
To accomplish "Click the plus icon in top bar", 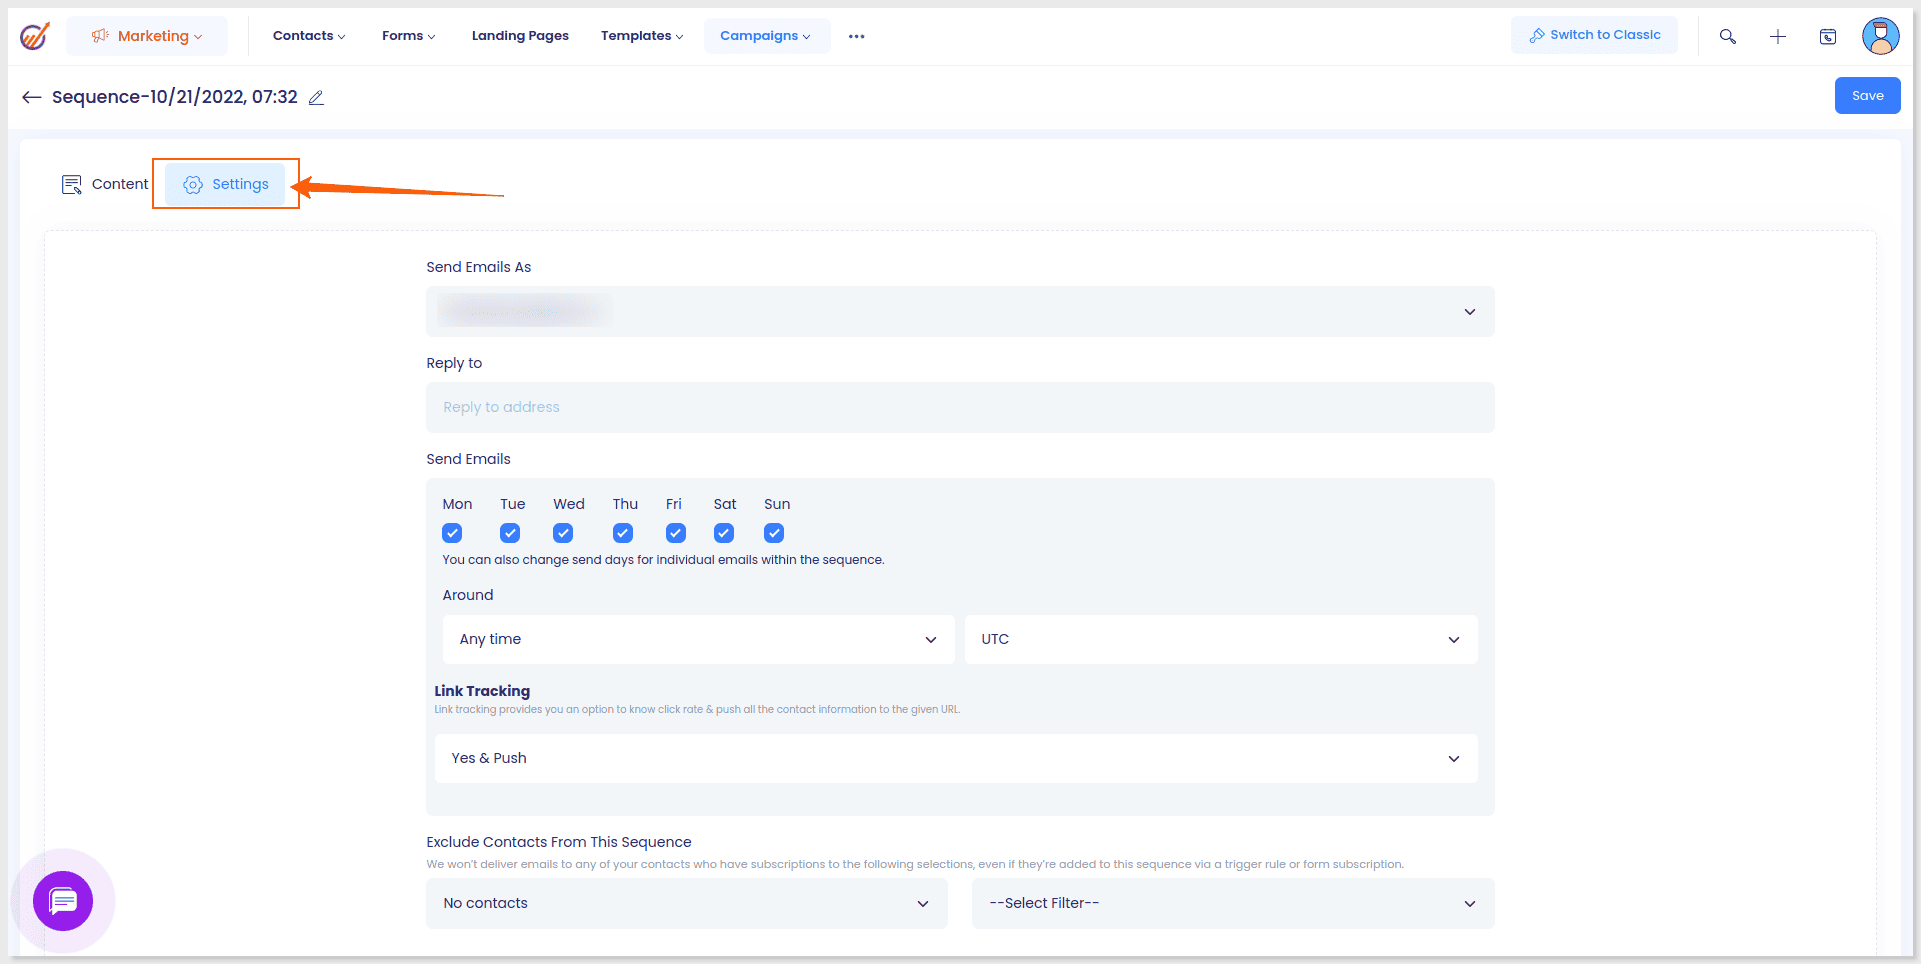I will [1777, 36].
